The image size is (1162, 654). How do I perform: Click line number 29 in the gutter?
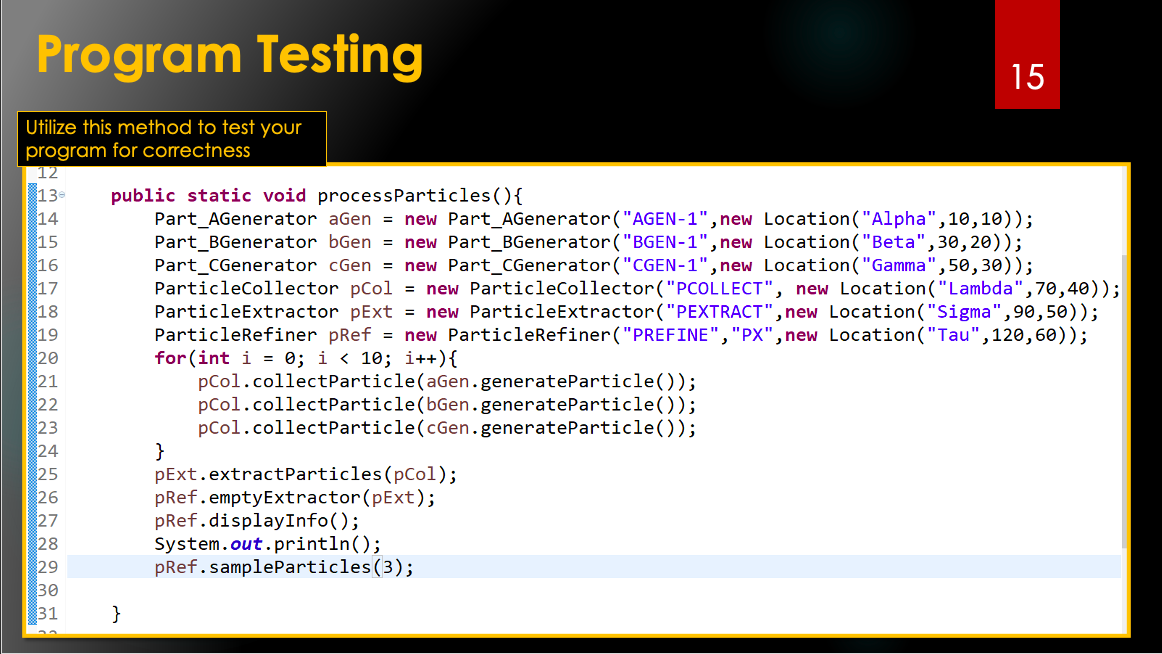[x=46, y=566]
